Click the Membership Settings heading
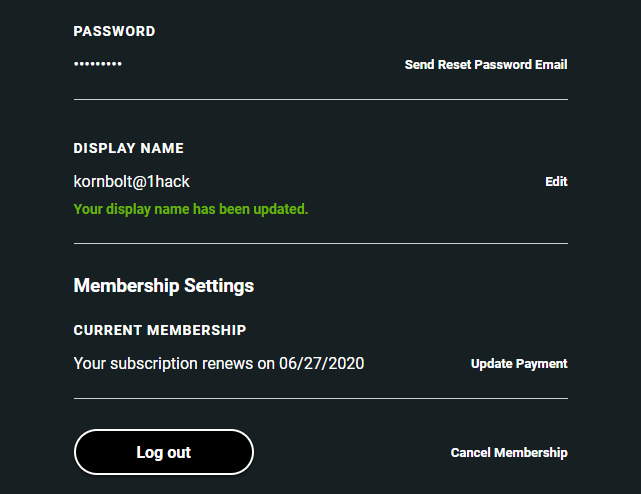Screen dimensions: 641x494 tap(164, 286)
